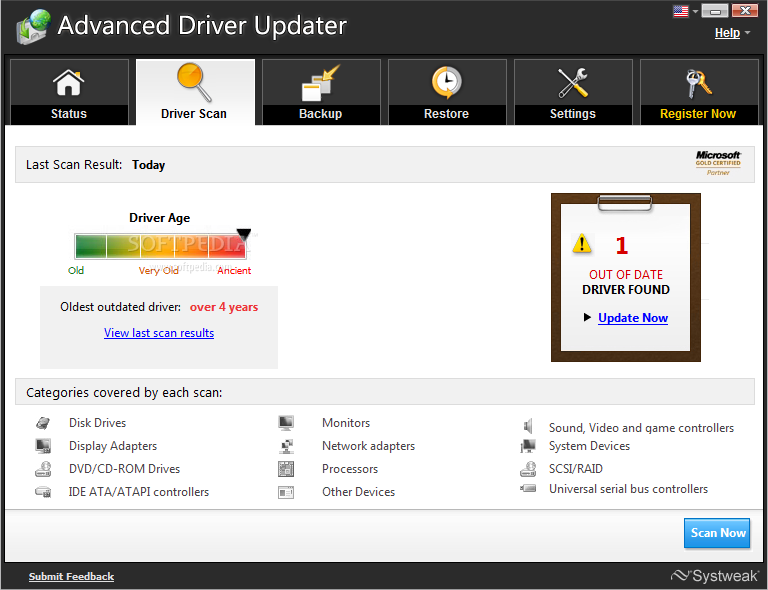
Task: Click the 'Monitors' category text
Action: pos(346,423)
